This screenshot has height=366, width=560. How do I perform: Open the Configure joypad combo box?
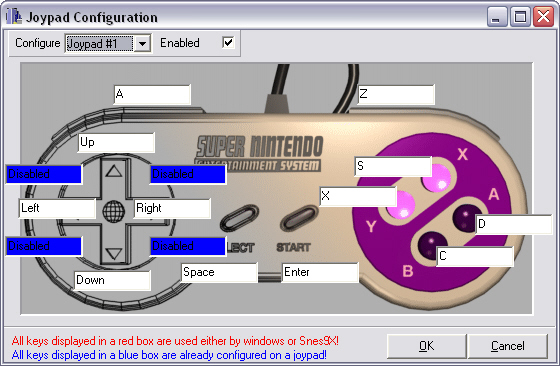tap(108, 44)
